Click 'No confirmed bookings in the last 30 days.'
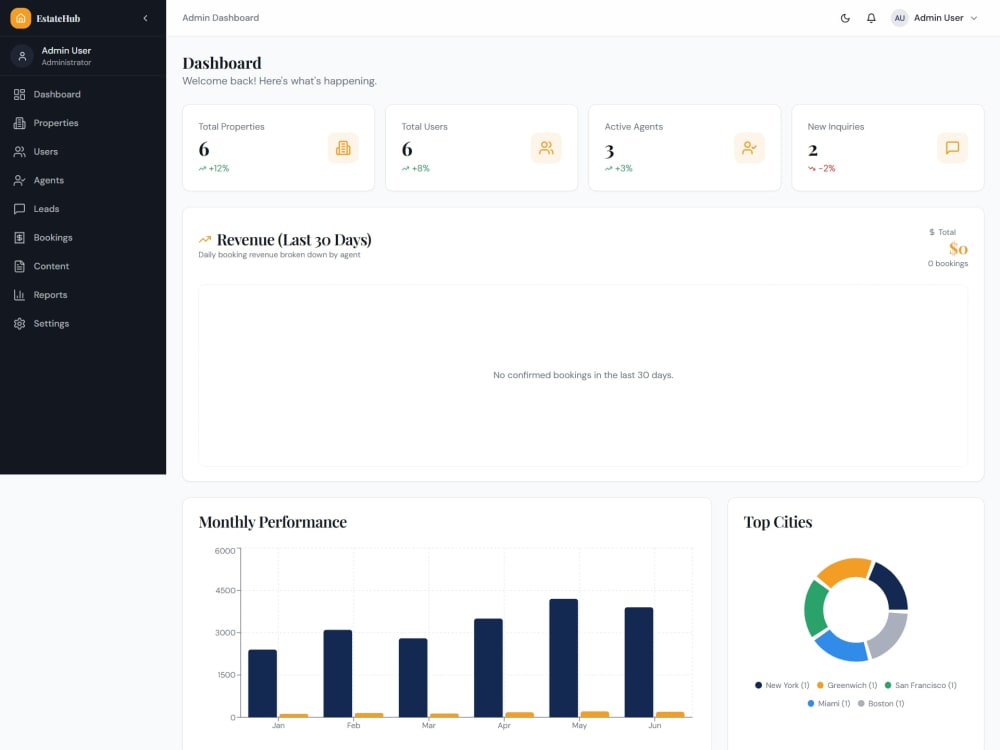 pyautogui.click(x=583, y=375)
